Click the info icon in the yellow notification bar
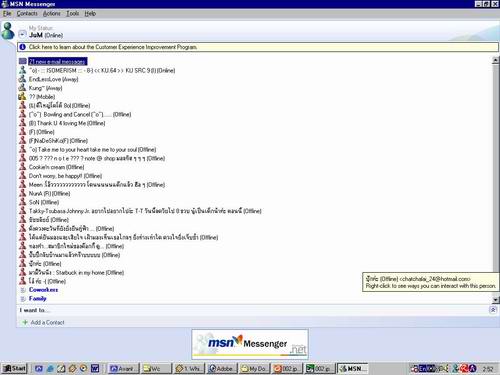500x375 pixels. tap(23, 47)
